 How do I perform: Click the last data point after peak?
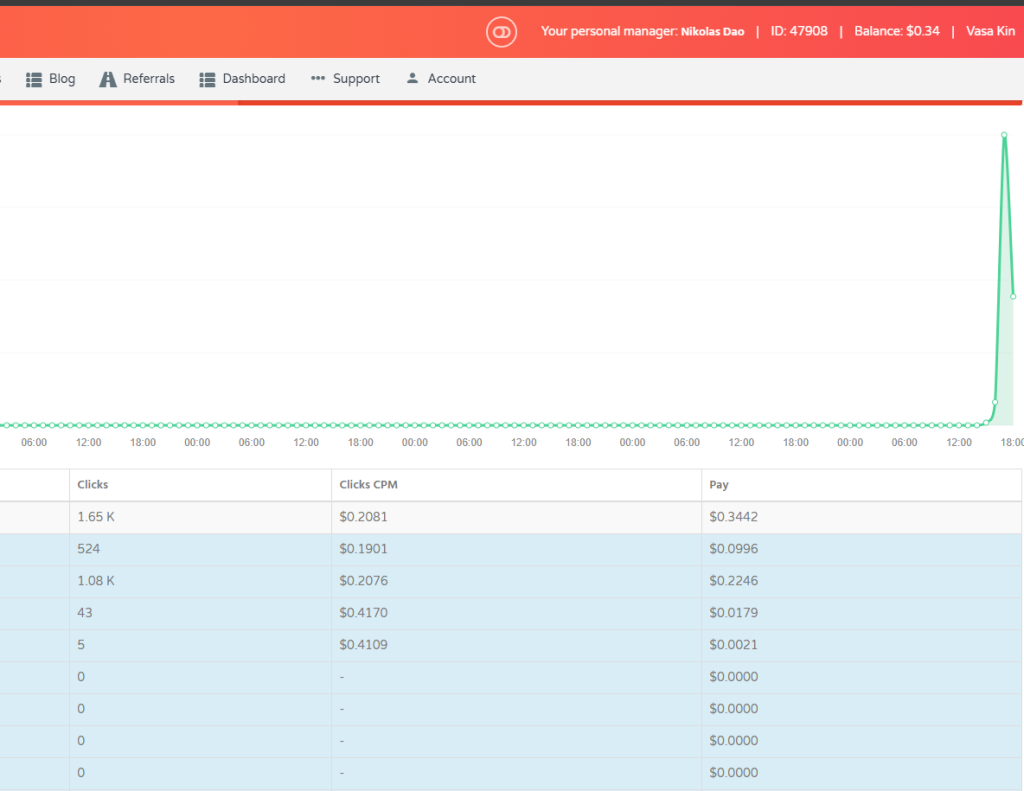pos(1013,297)
